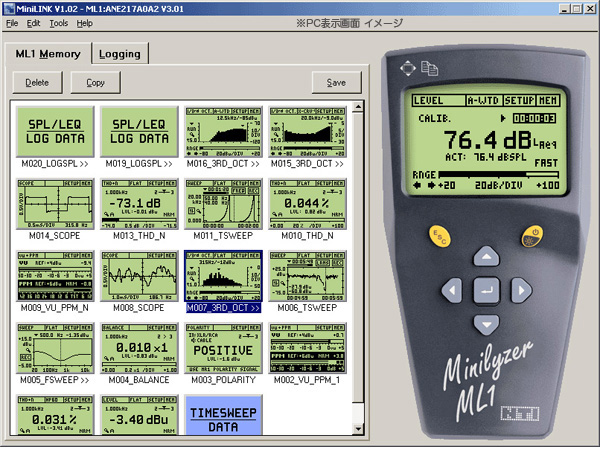The height and width of the screenshot is (450, 600).
Task: Open the Help menu
Action: (x=85, y=23)
